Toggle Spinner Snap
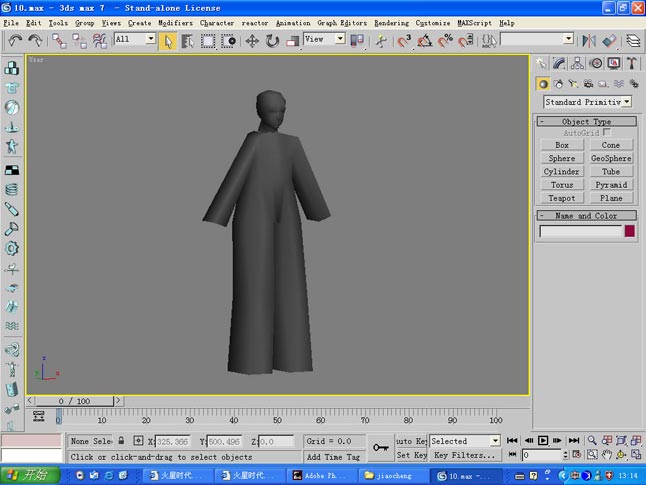Screen dimensions: 646x485 466,41
